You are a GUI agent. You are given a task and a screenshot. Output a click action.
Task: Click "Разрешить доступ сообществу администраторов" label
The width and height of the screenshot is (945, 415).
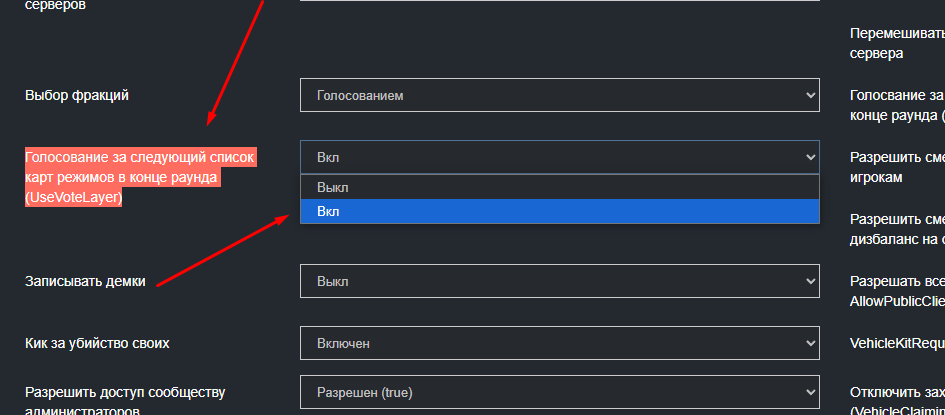coord(125,400)
